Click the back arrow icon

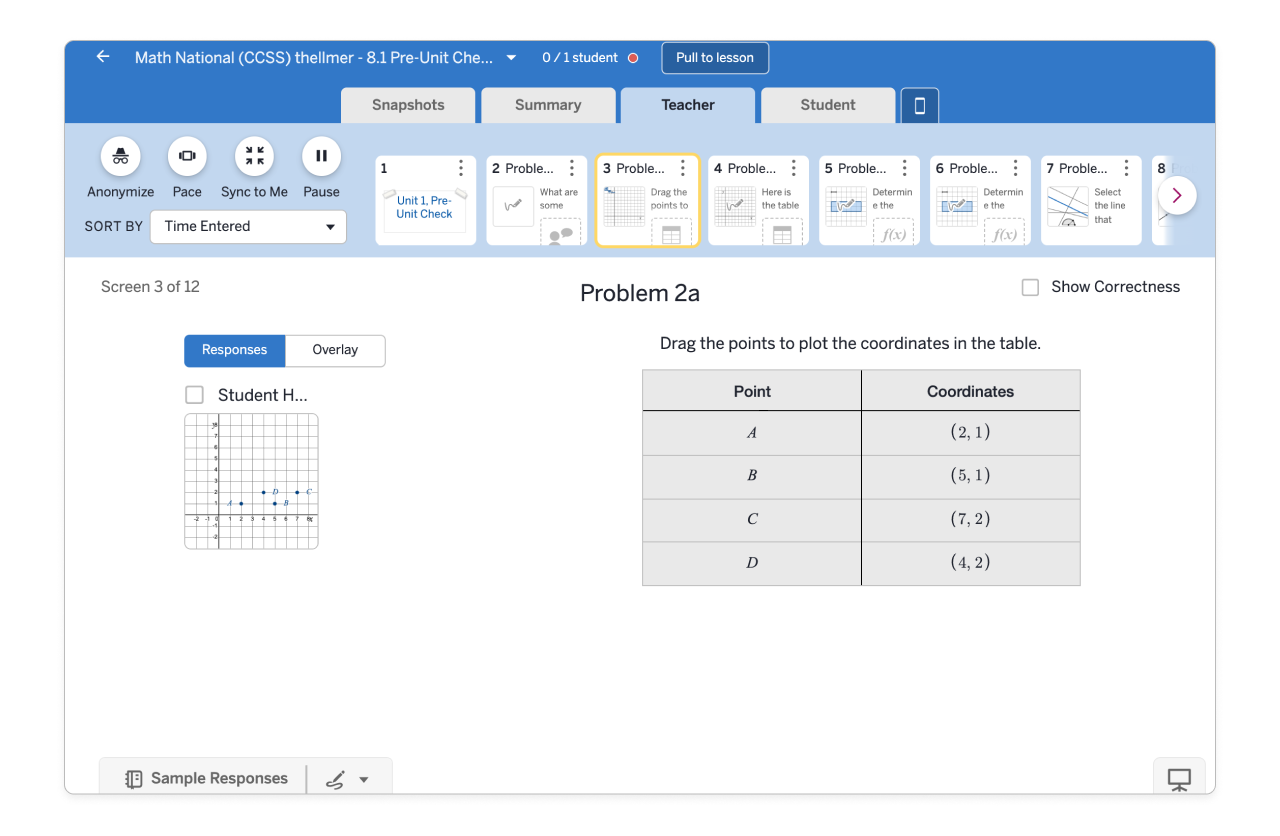click(x=103, y=57)
